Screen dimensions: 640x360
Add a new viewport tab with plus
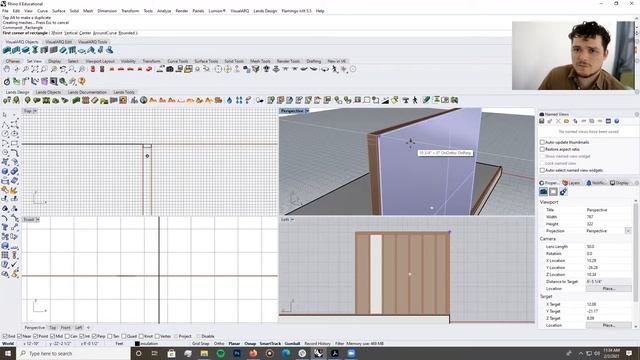pyautogui.click(x=89, y=327)
